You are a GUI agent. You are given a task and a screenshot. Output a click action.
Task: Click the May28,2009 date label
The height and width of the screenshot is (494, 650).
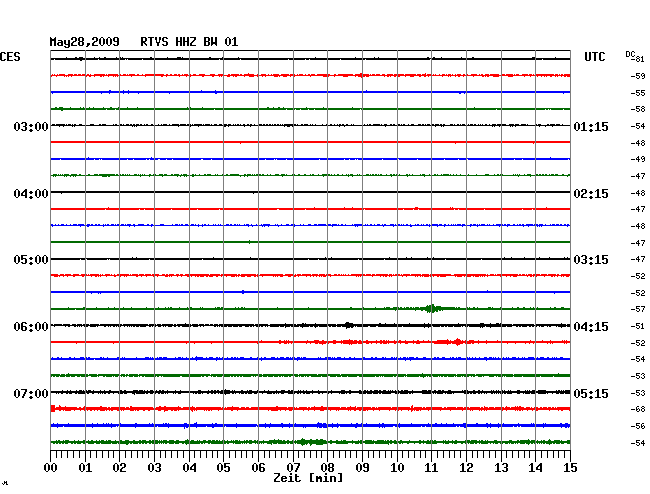85,42
